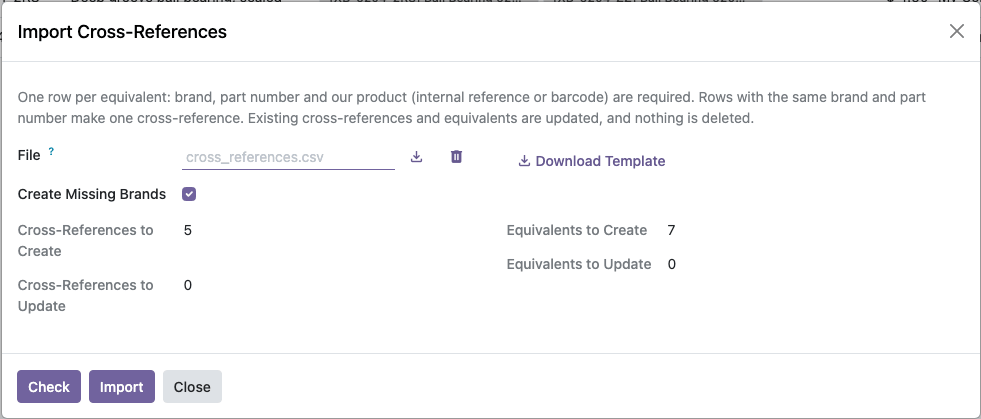Viewport: 981px width, 419px height.
Task: Download the uploaded cross_references.csv file
Action: 416,157
